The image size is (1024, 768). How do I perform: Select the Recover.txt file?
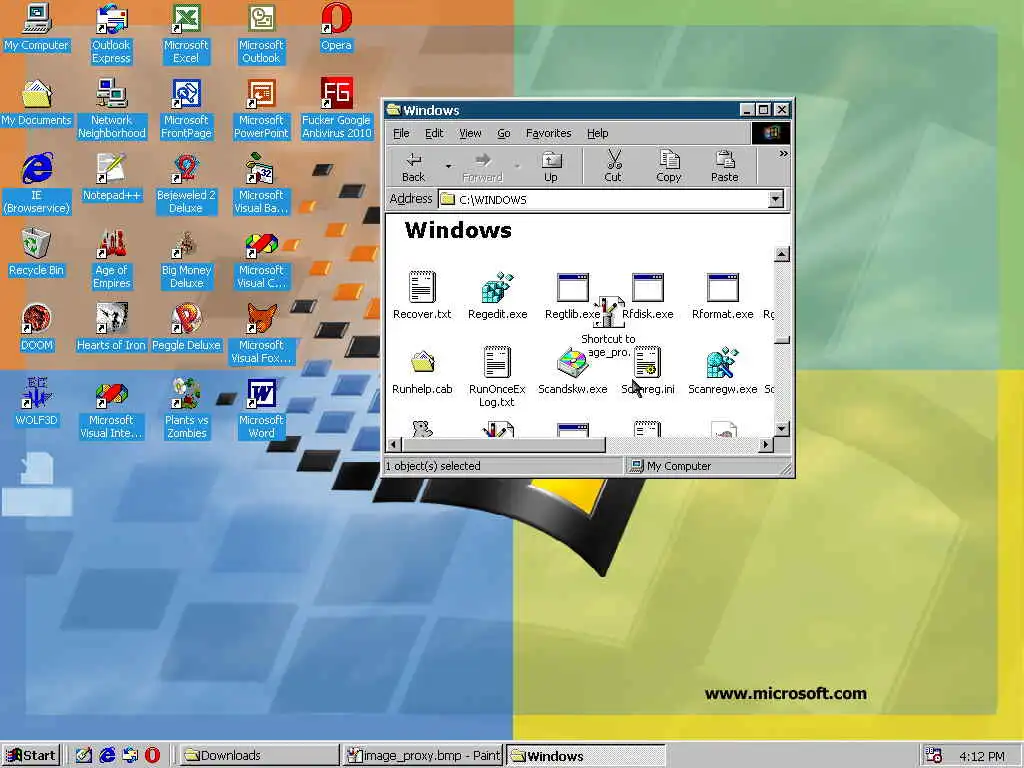point(422,296)
